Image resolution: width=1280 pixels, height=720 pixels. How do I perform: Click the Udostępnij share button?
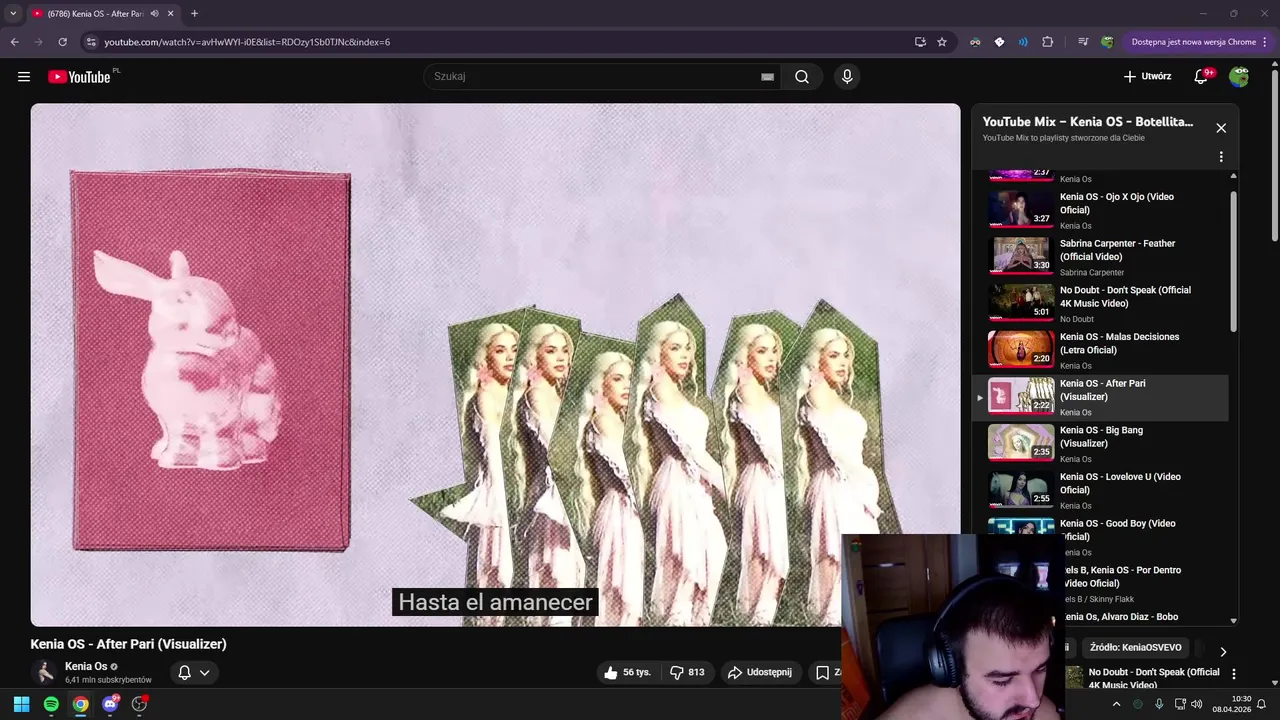[x=760, y=672]
